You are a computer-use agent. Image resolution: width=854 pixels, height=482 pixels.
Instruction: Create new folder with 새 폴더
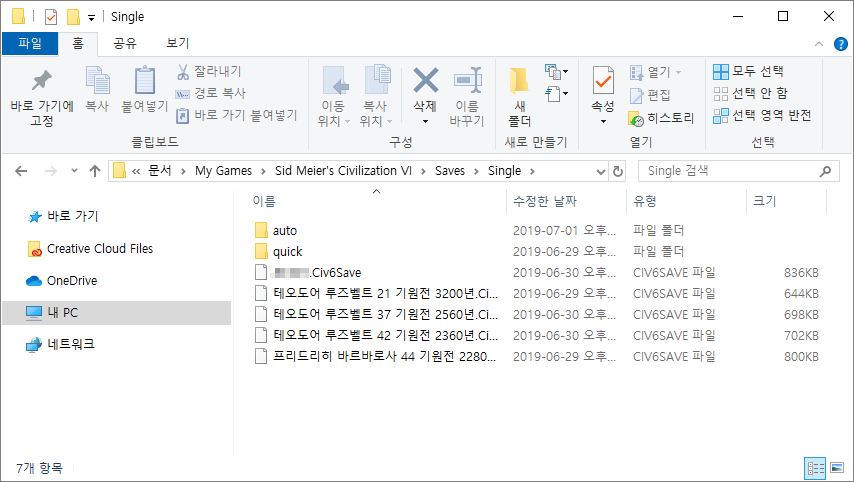tap(519, 97)
